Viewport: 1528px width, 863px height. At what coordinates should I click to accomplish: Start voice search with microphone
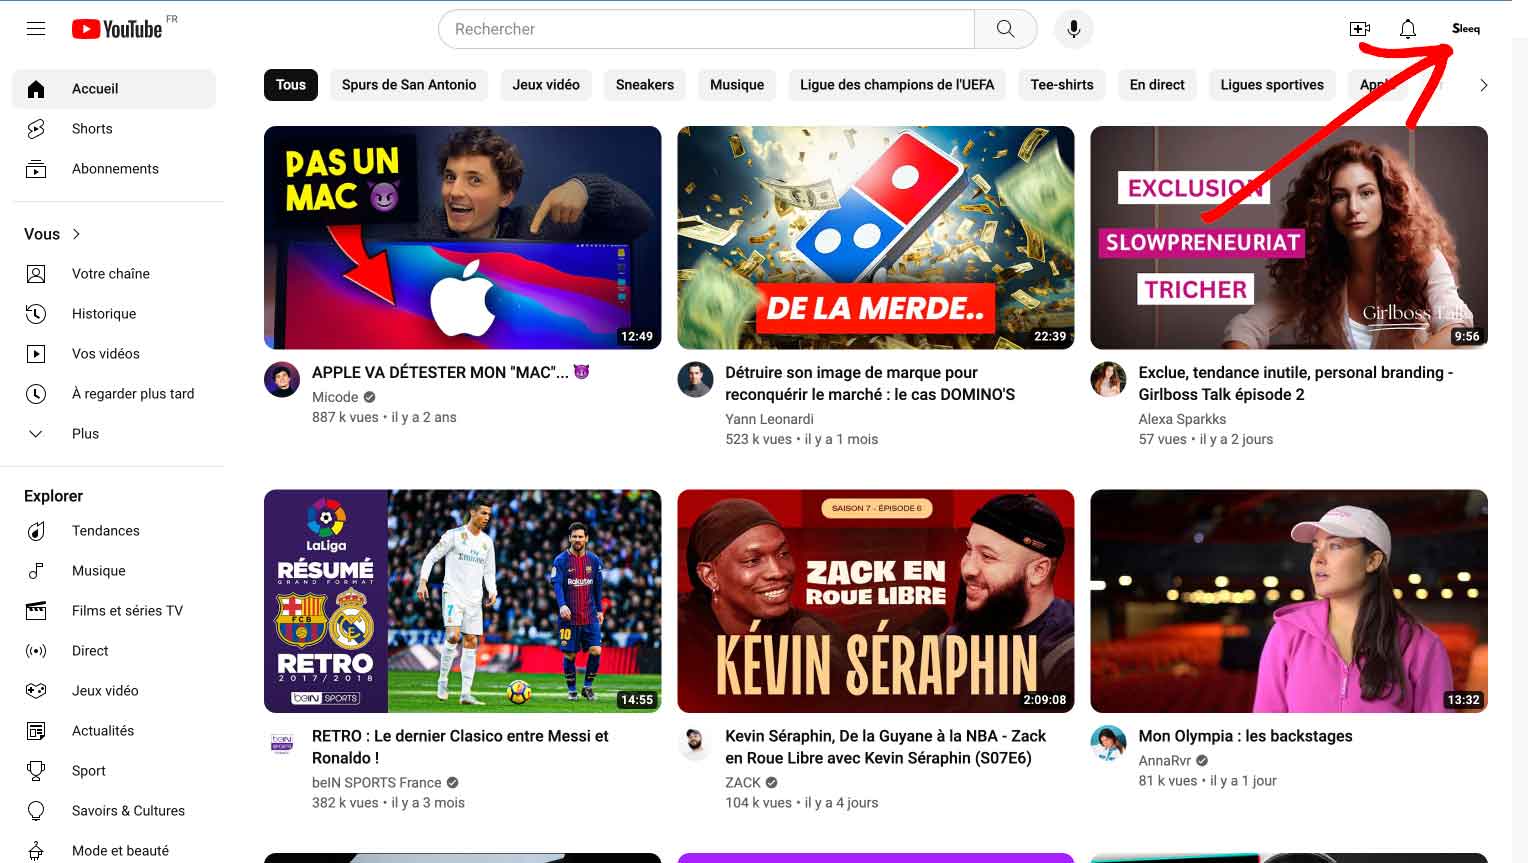(1073, 29)
